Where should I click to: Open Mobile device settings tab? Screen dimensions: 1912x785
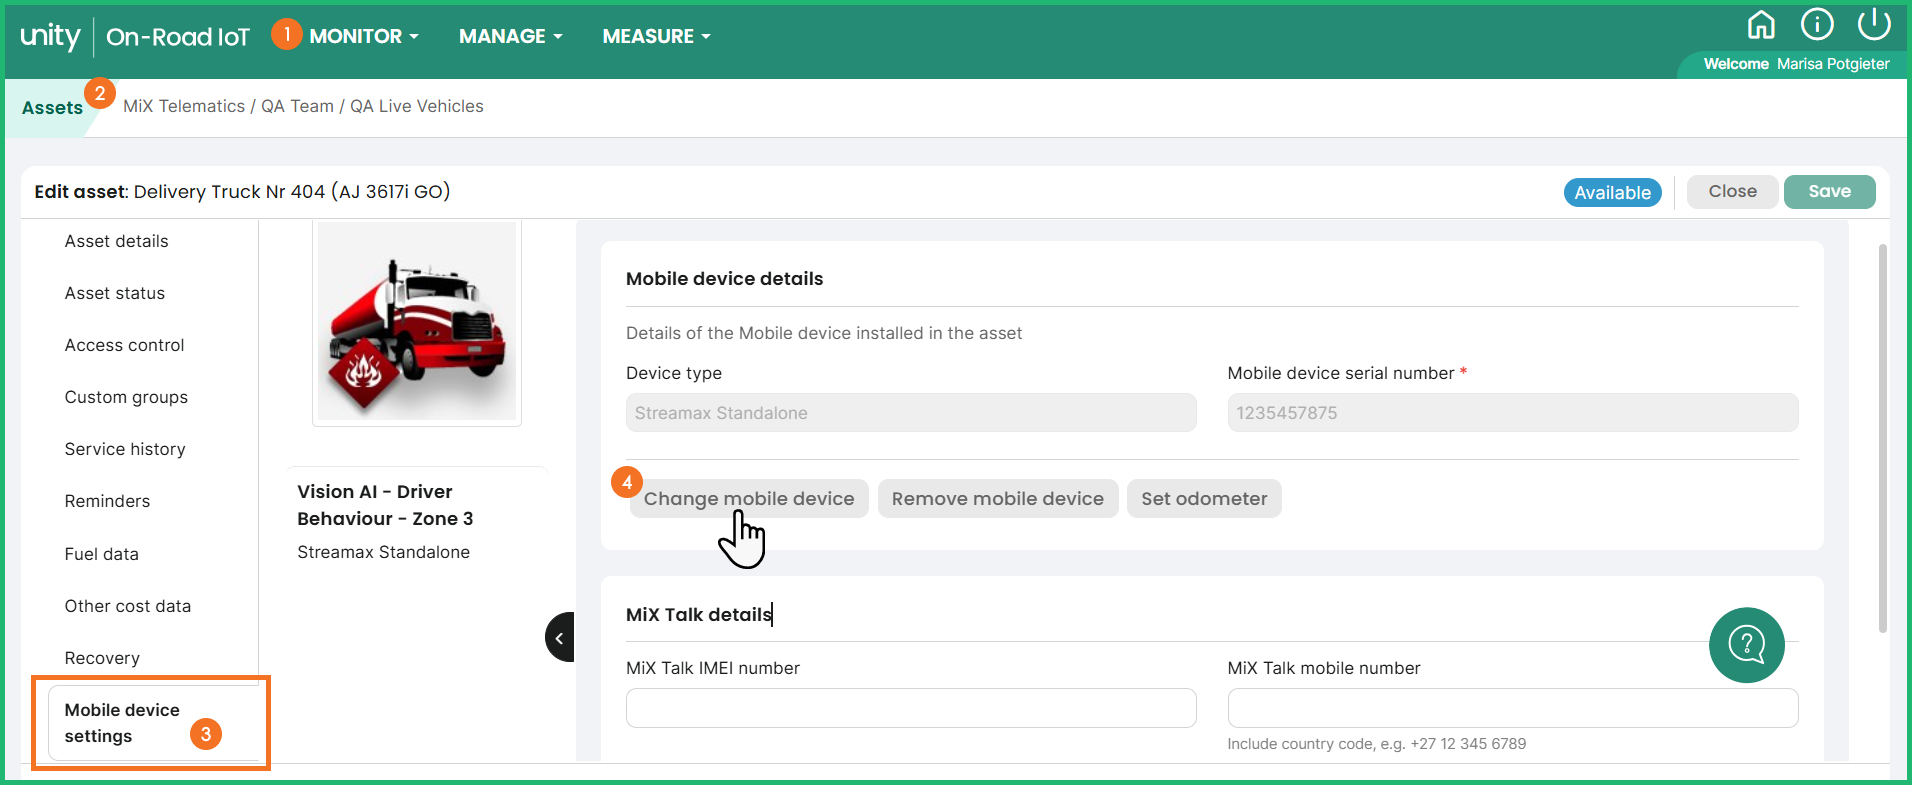click(x=122, y=722)
